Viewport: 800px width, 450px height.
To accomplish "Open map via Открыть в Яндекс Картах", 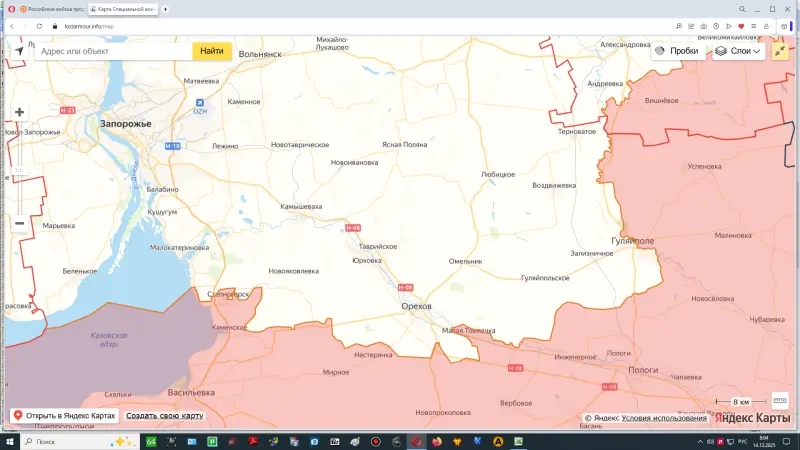I will click(x=64, y=415).
